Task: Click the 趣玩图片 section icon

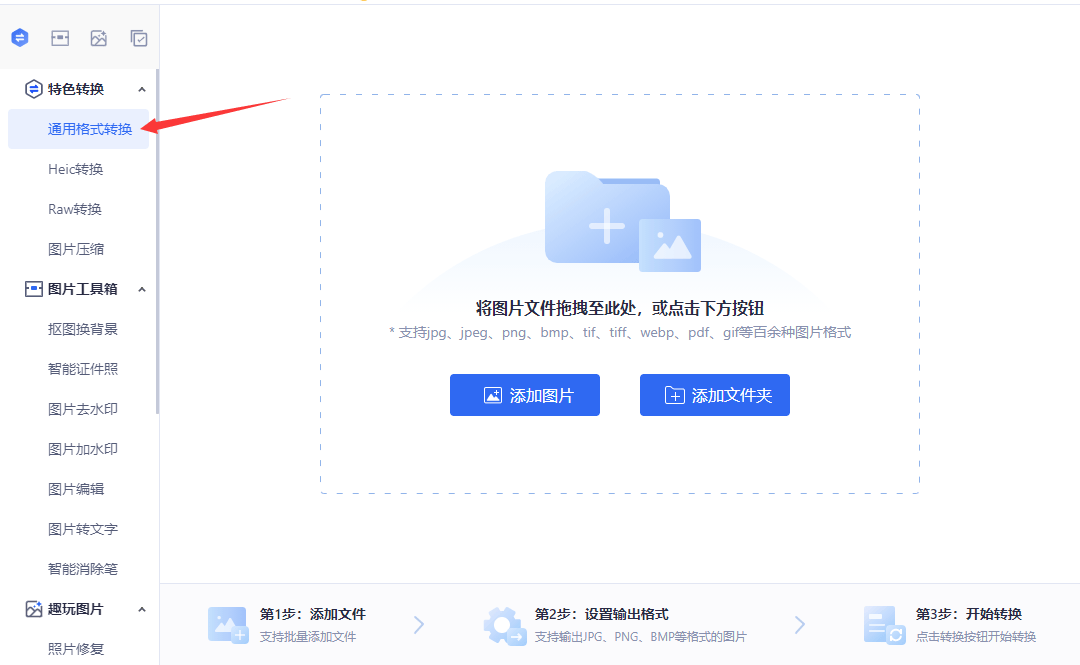Action: (33, 608)
